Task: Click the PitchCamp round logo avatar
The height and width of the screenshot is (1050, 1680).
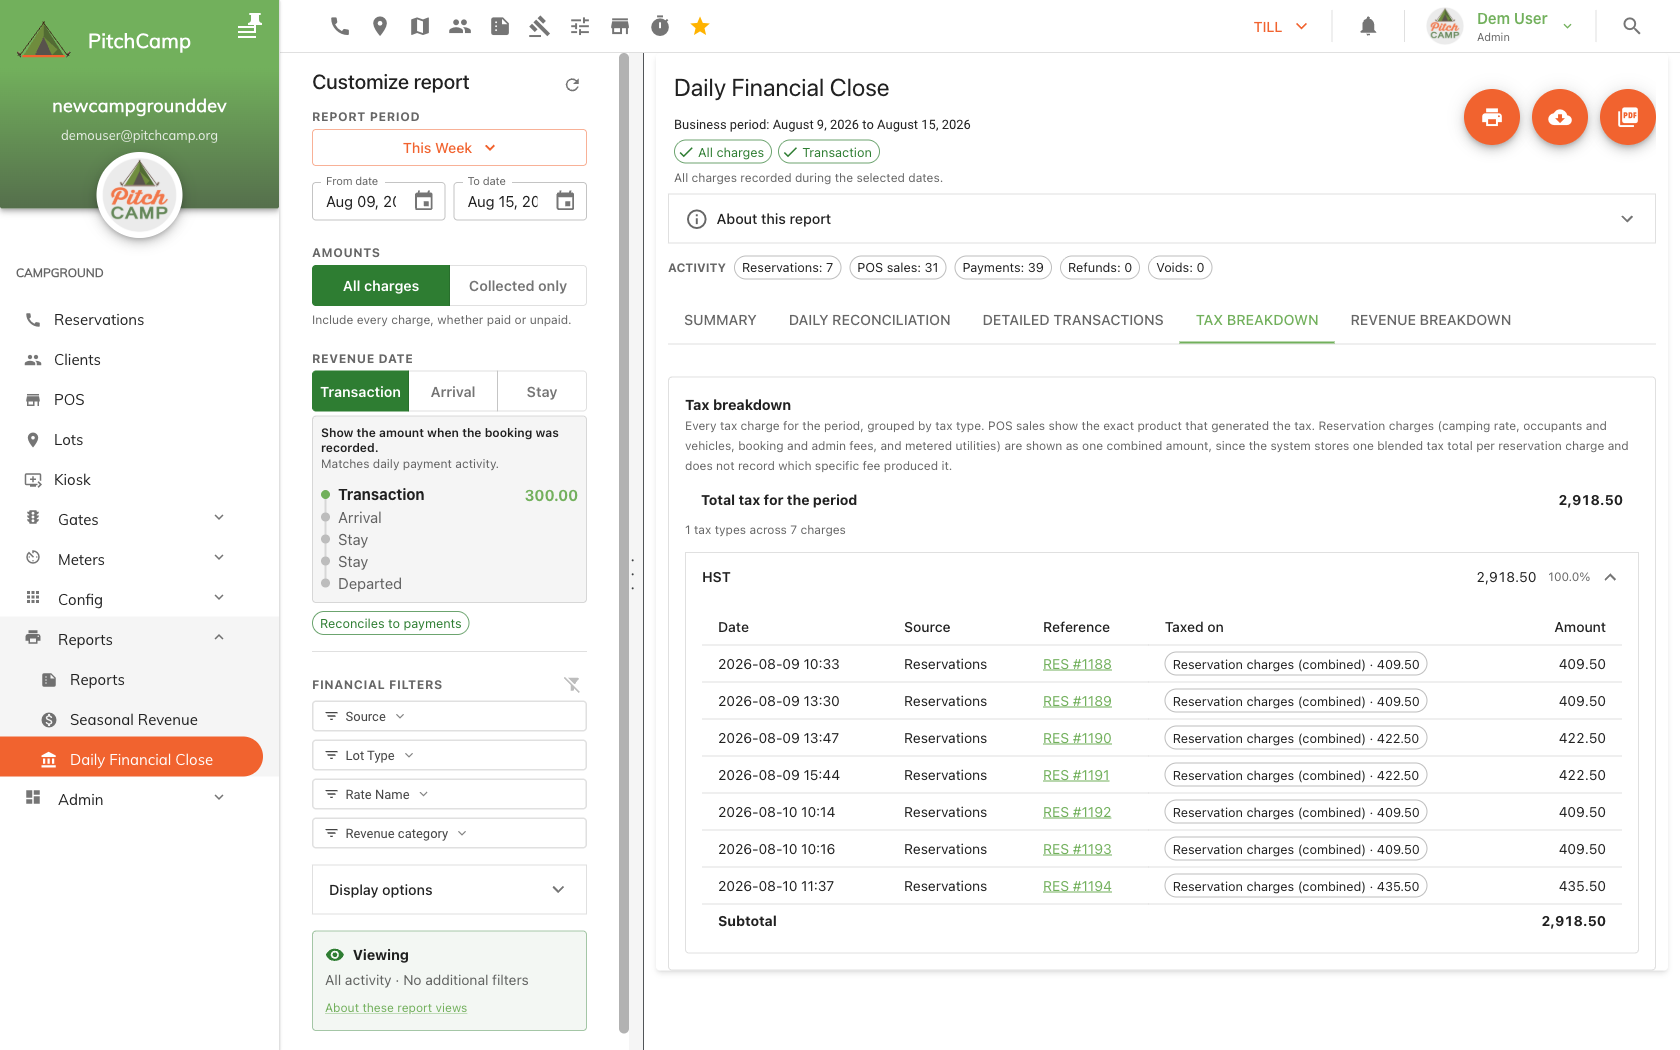Action: point(139,196)
